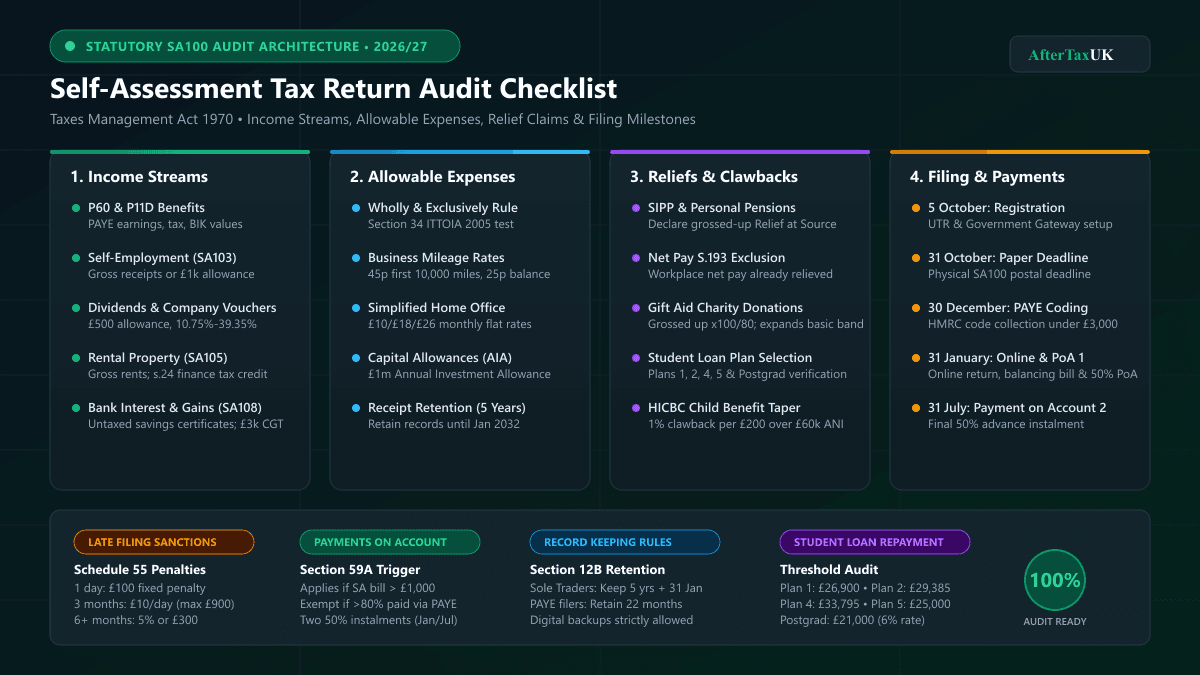Select '£1m Annual Investment Allowance' text
This screenshot has width=1200, height=675.
pyautogui.click(x=459, y=374)
